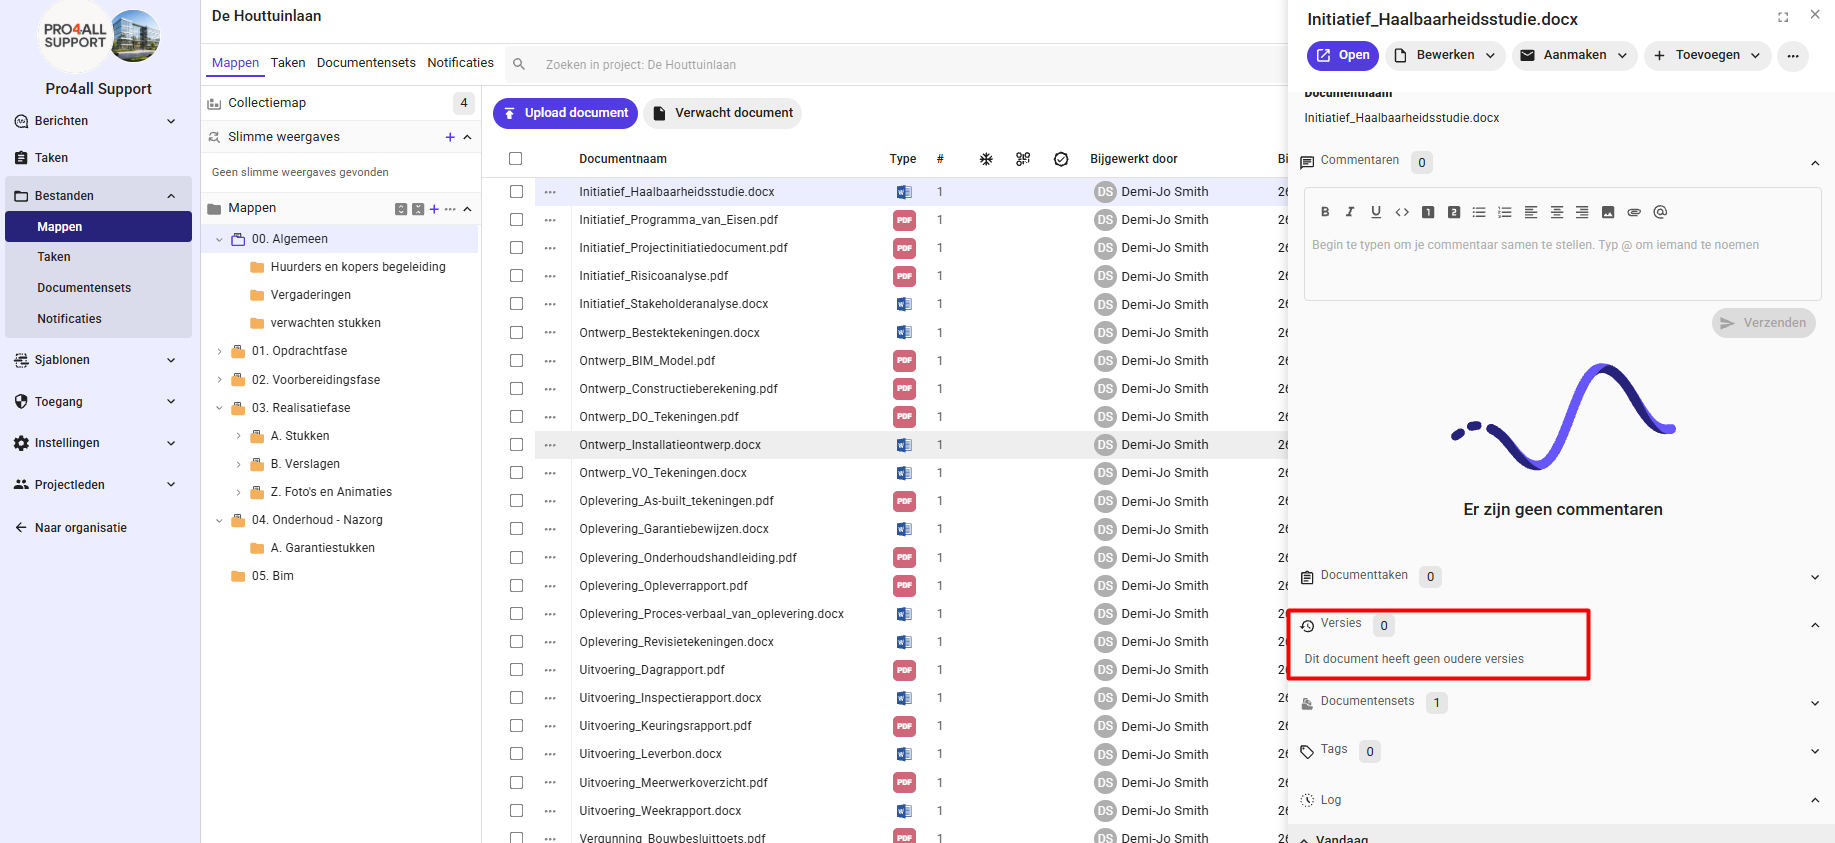Click the Upload document button
The height and width of the screenshot is (843, 1835).
coord(565,113)
